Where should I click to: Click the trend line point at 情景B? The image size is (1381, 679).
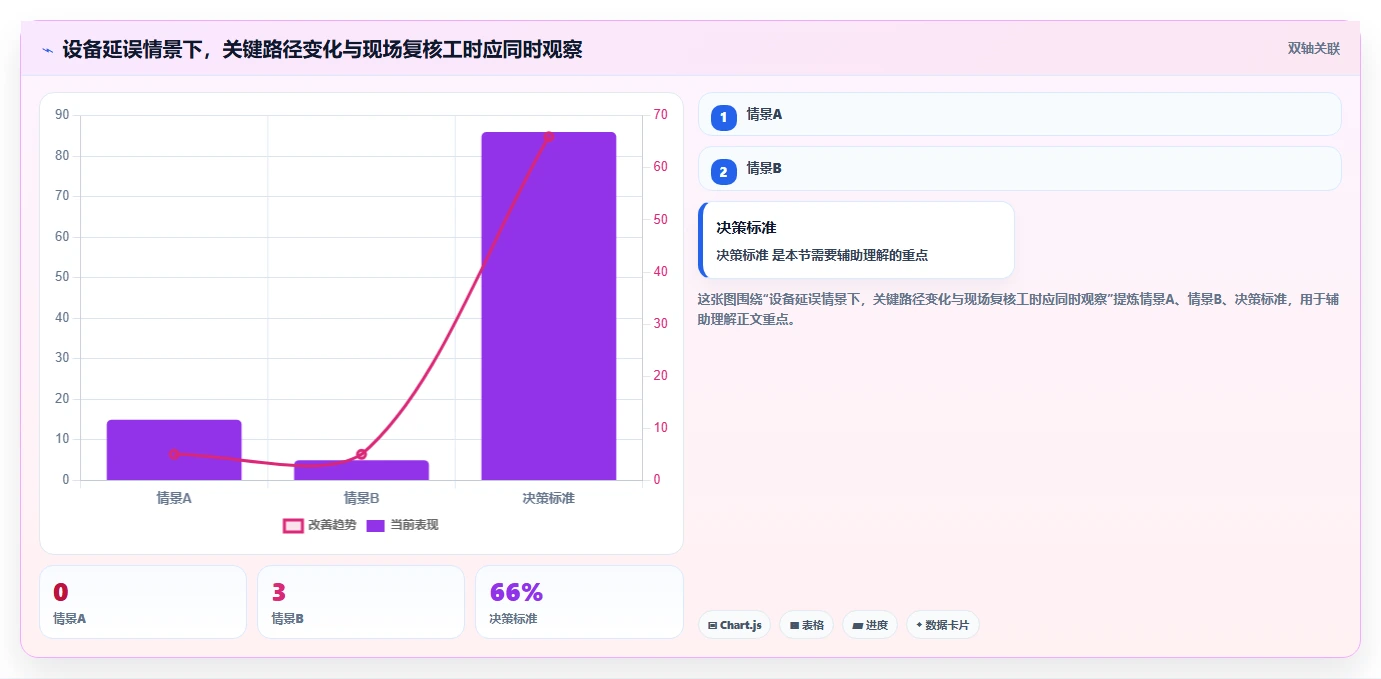coord(361,454)
